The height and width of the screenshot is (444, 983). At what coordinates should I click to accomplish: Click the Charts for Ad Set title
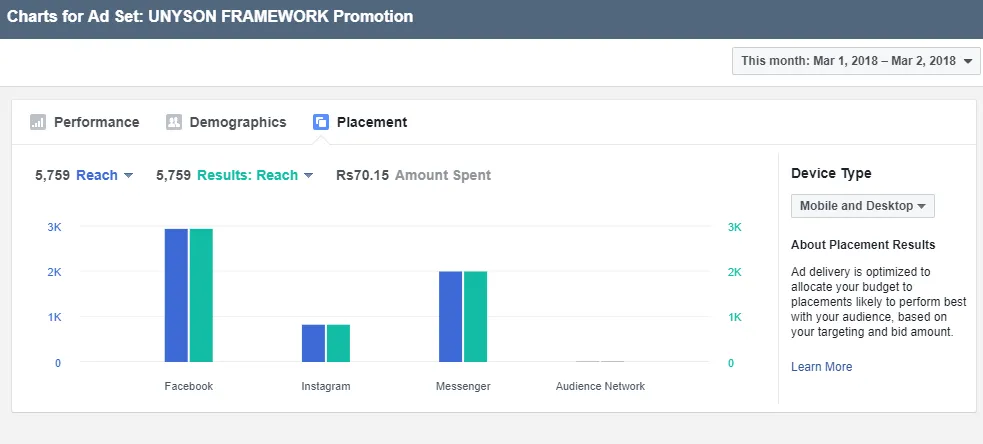tap(210, 16)
